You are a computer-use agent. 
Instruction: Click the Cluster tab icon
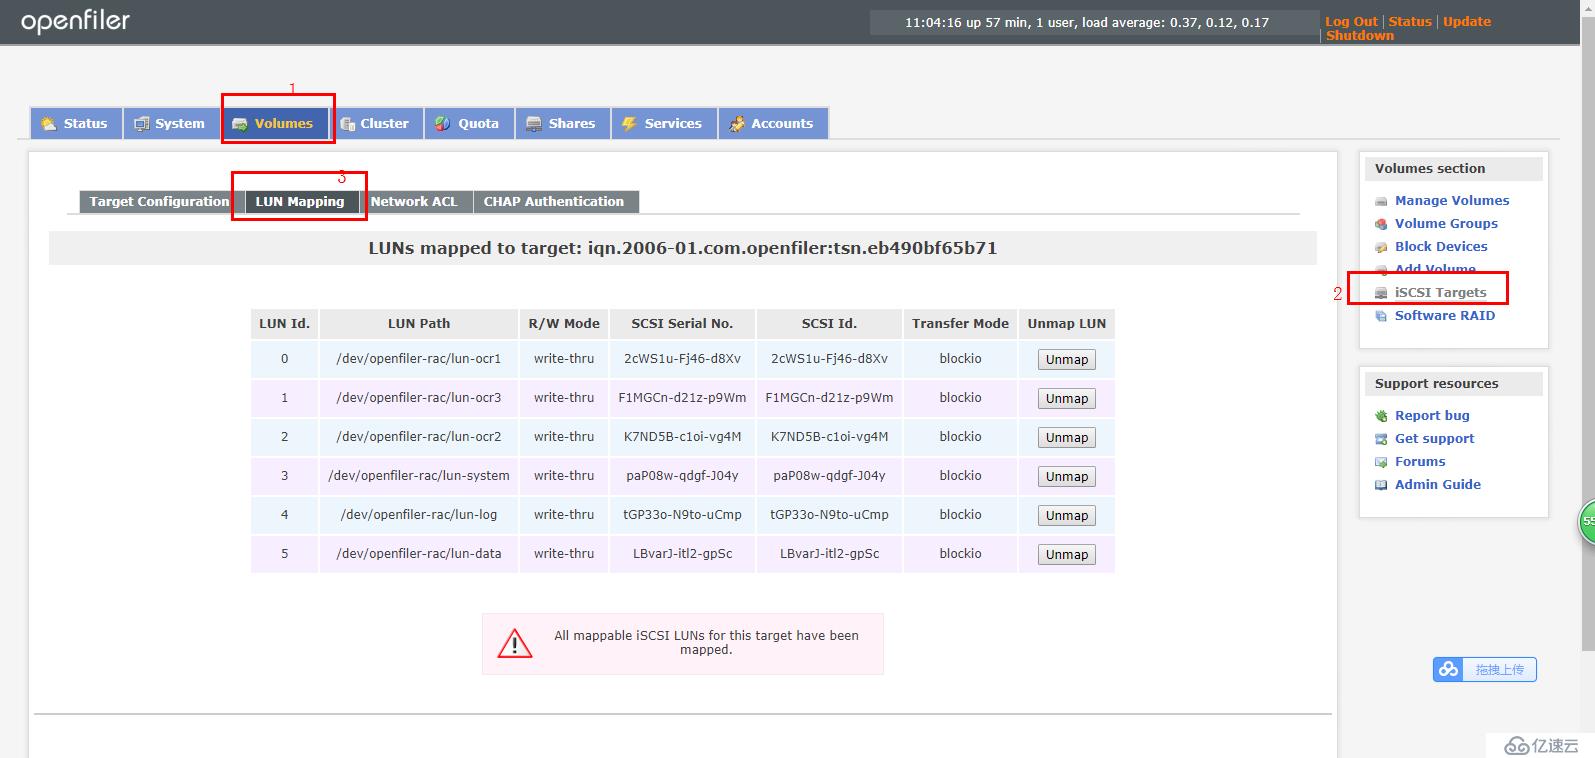(x=348, y=124)
